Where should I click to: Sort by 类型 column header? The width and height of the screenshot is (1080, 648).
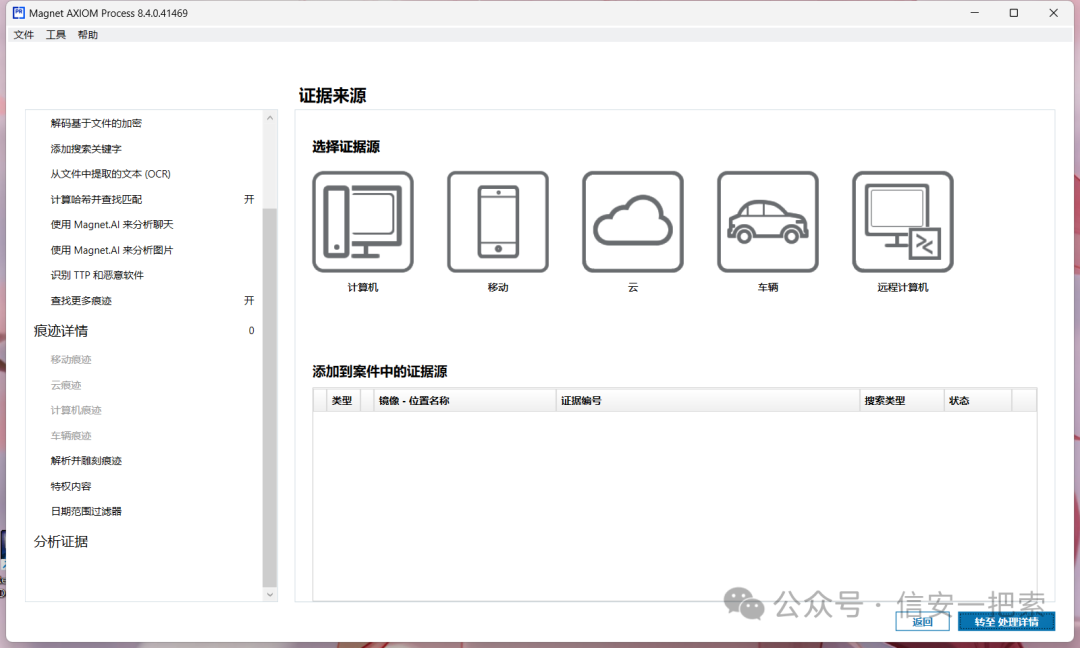(x=342, y=401)
